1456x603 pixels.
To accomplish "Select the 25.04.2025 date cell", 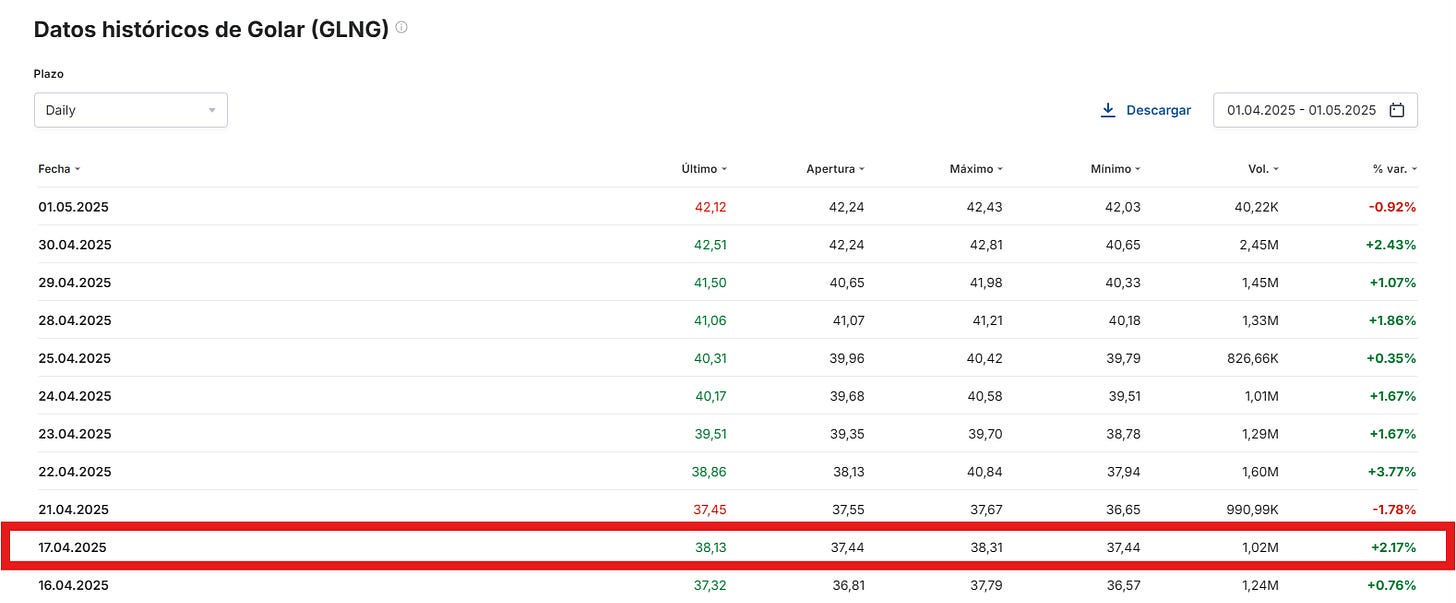I will [75, 358].
